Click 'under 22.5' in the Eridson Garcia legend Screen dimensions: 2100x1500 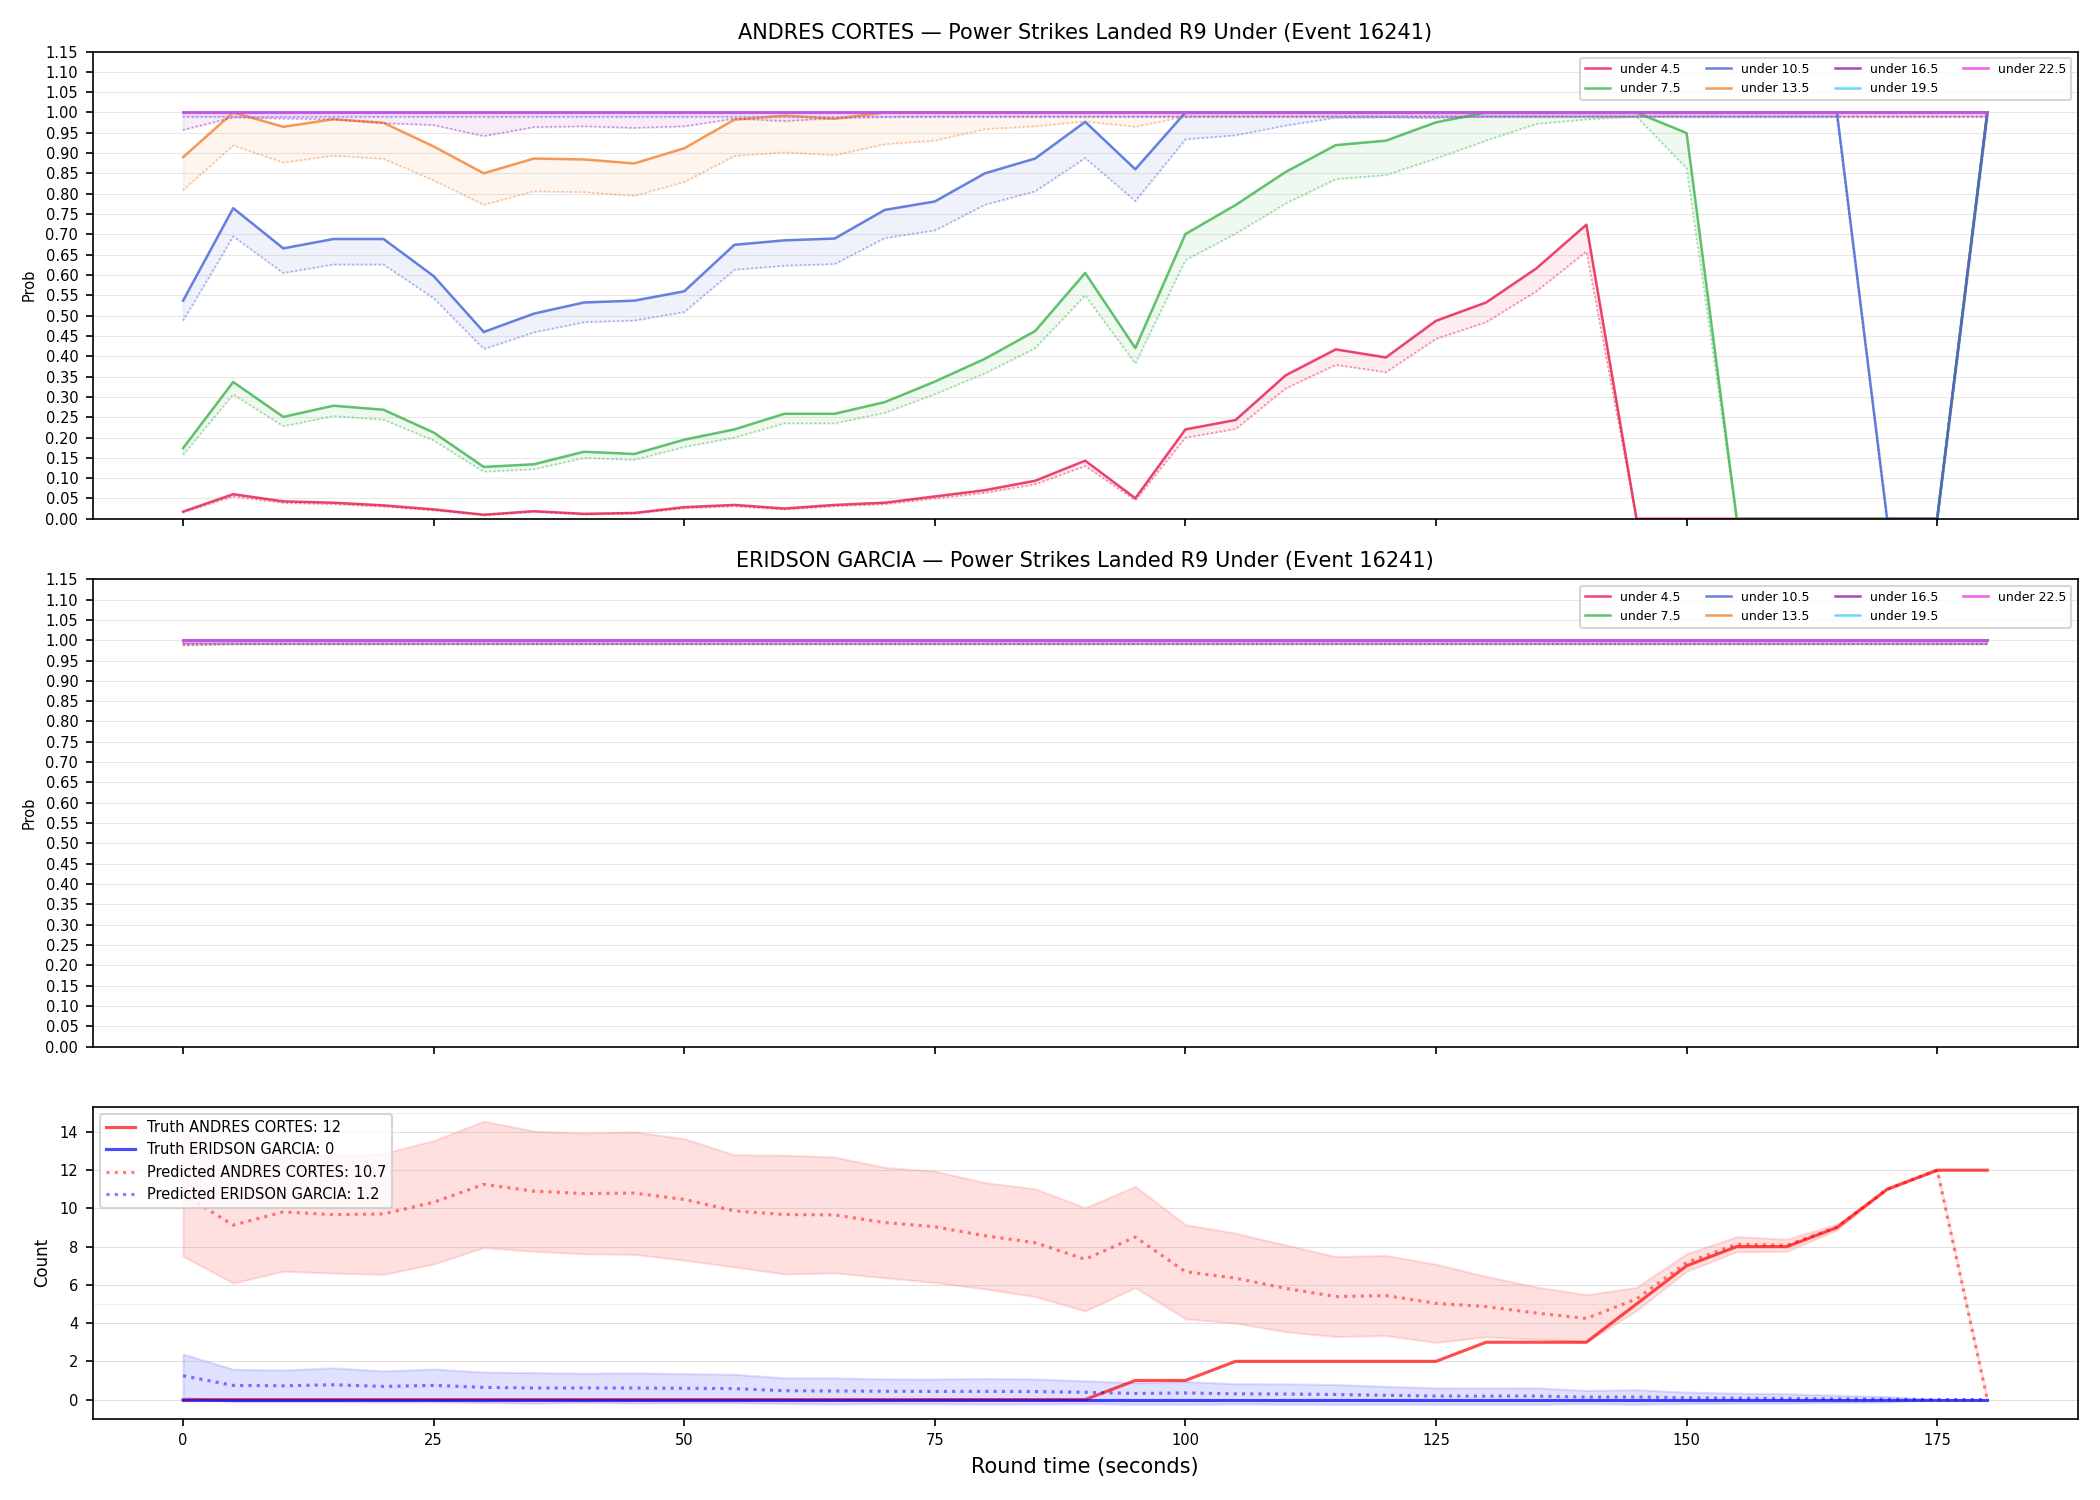2014,597
